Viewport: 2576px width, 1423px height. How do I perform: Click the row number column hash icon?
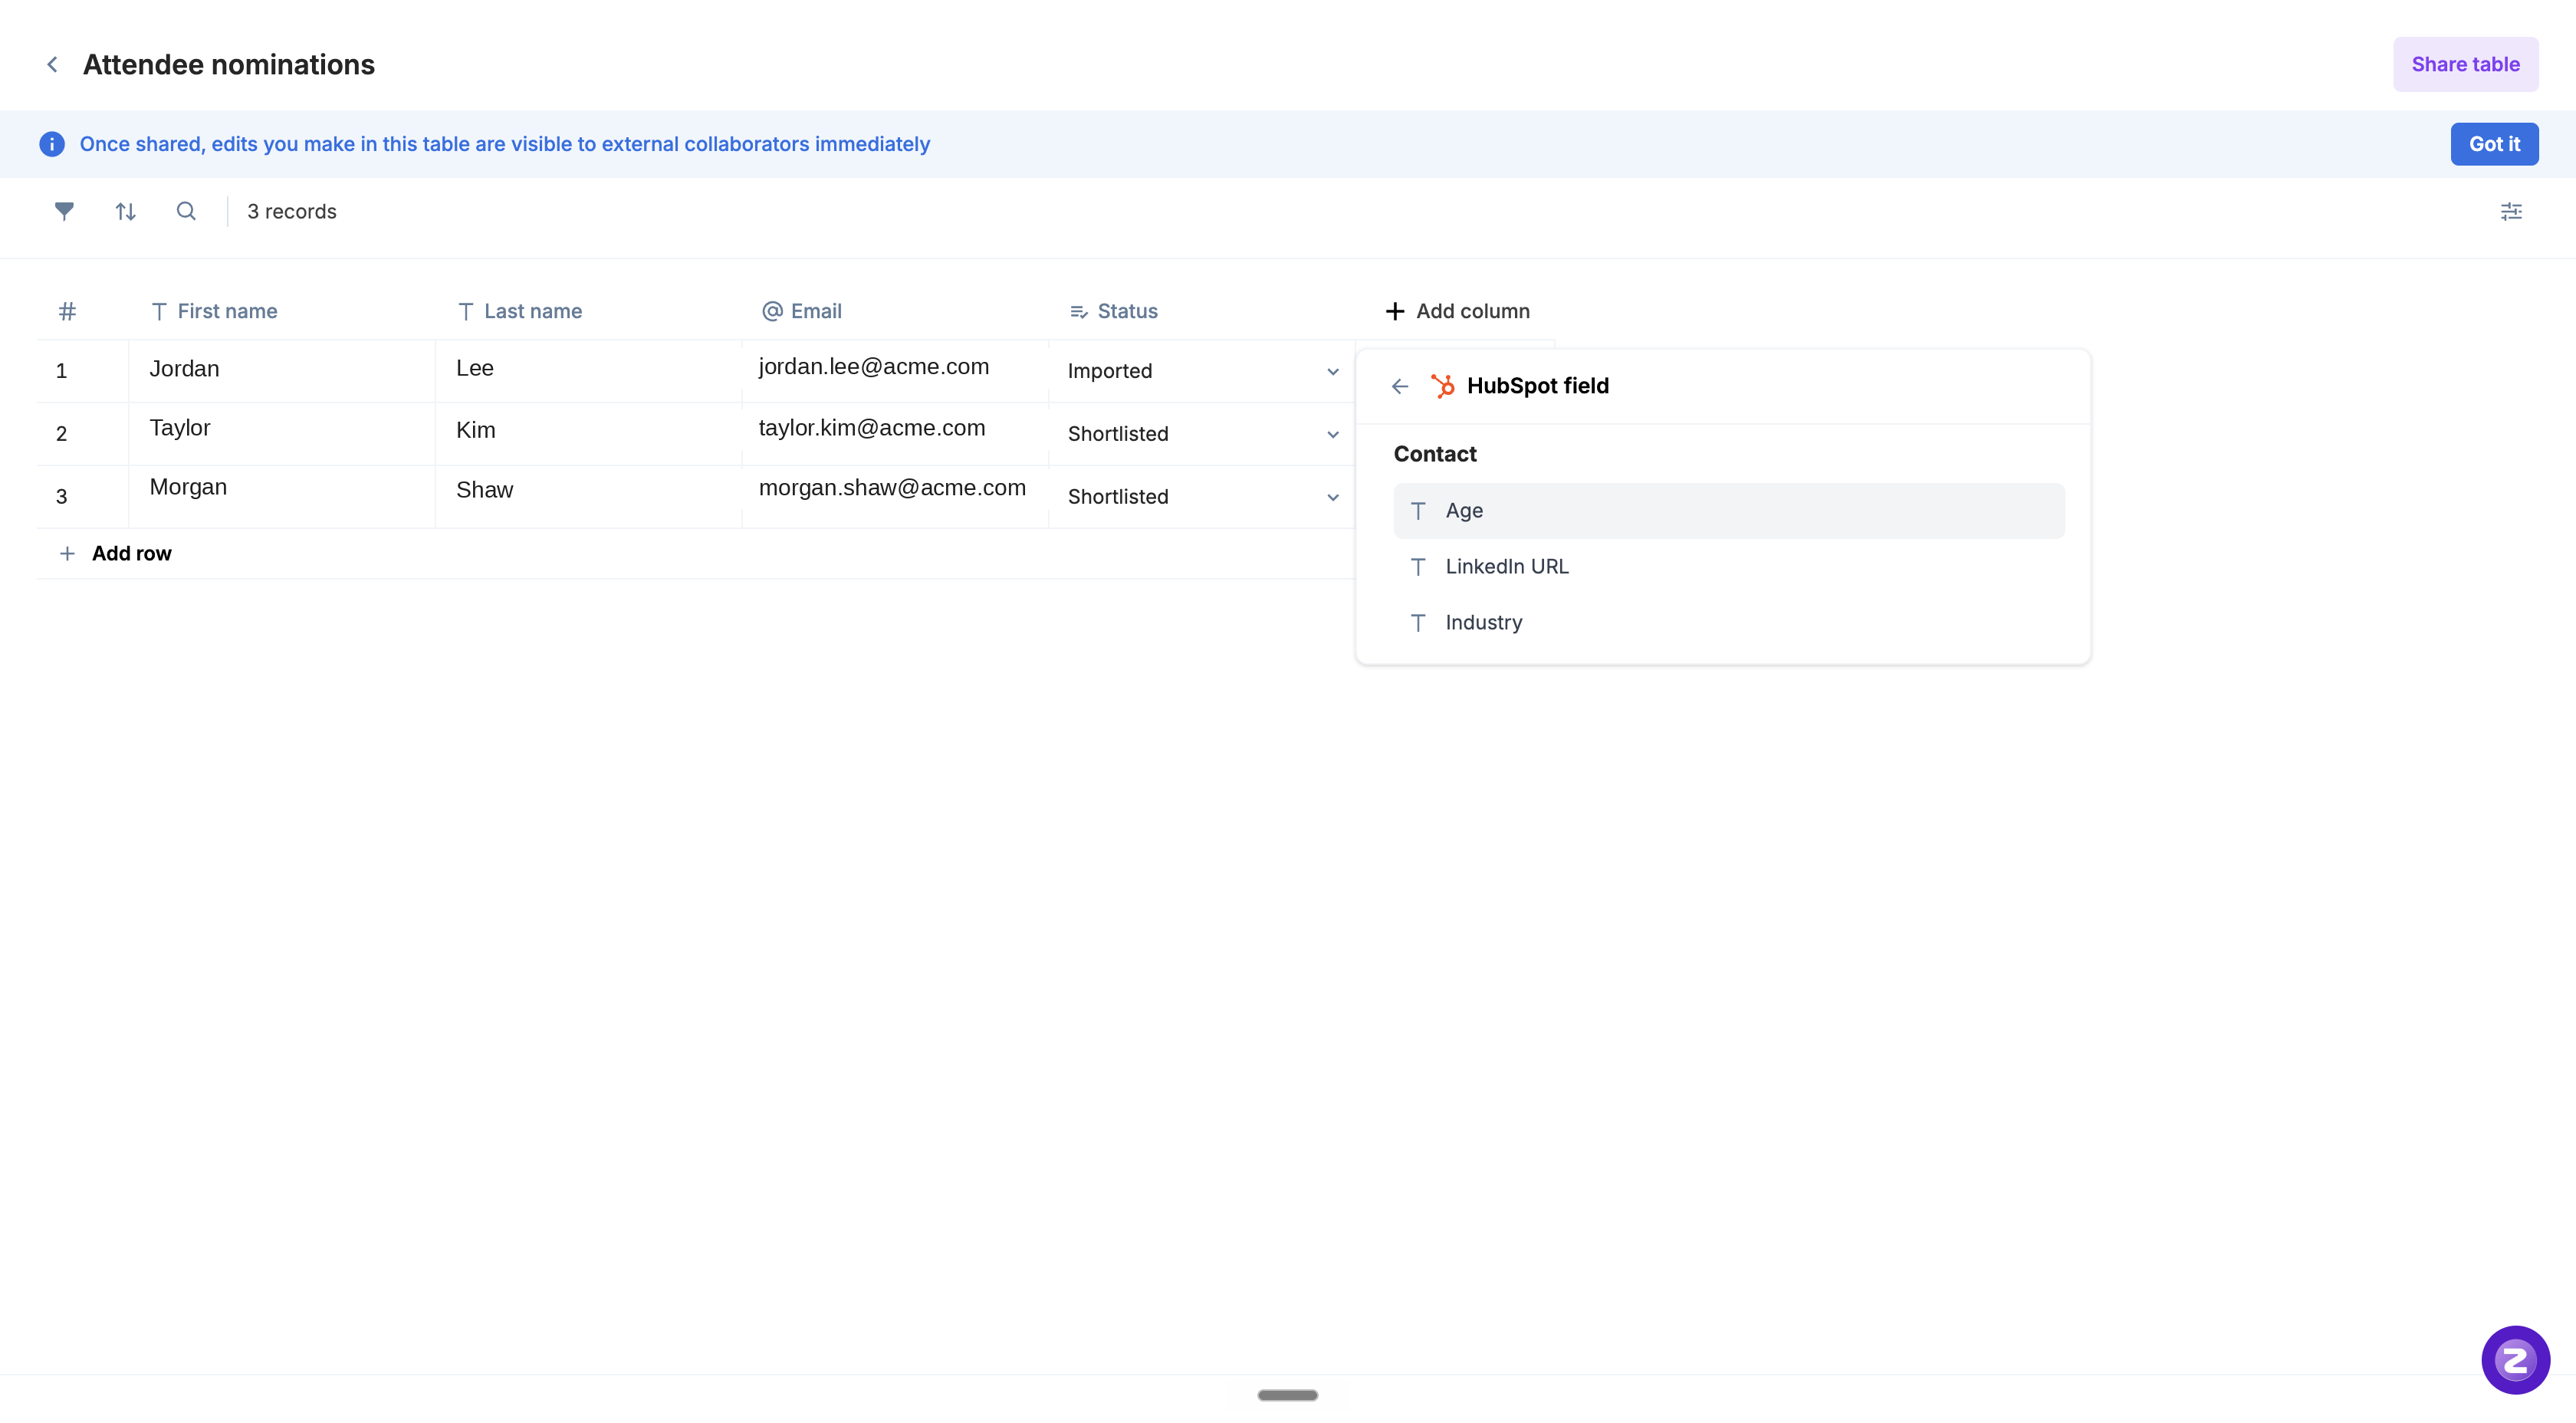(x=67, y=311)
